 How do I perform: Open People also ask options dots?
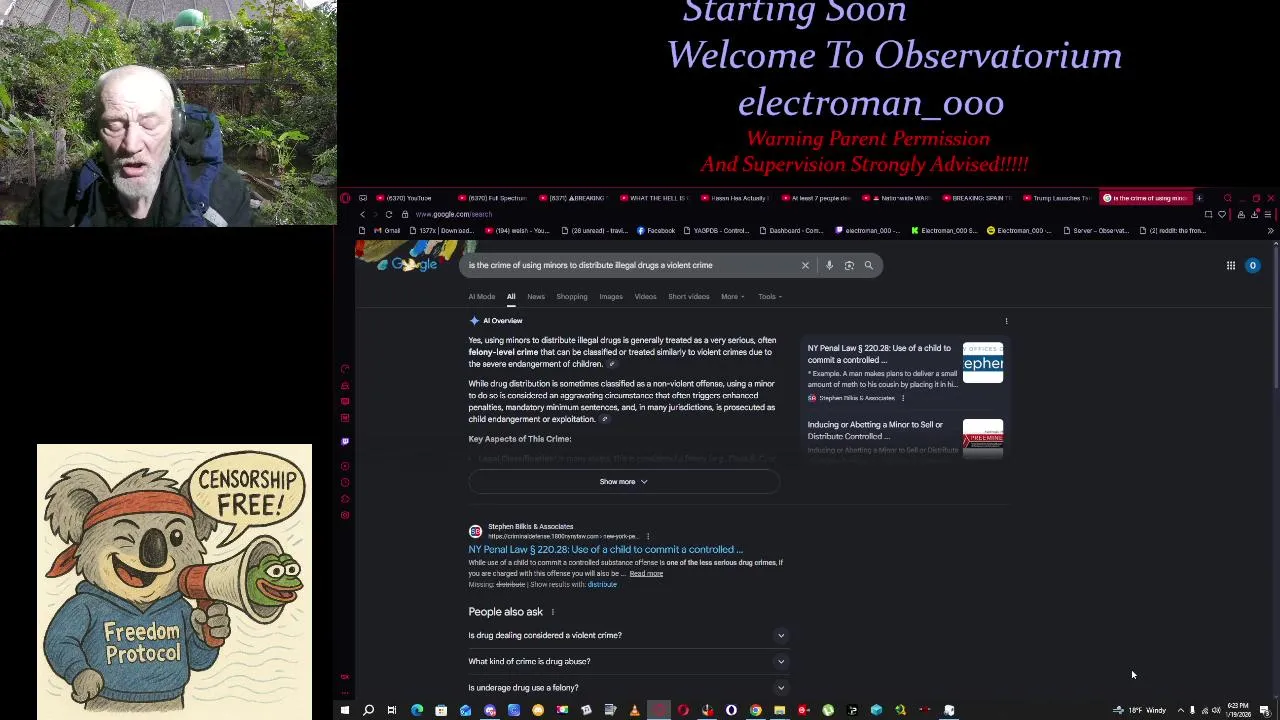coord(552,612)
